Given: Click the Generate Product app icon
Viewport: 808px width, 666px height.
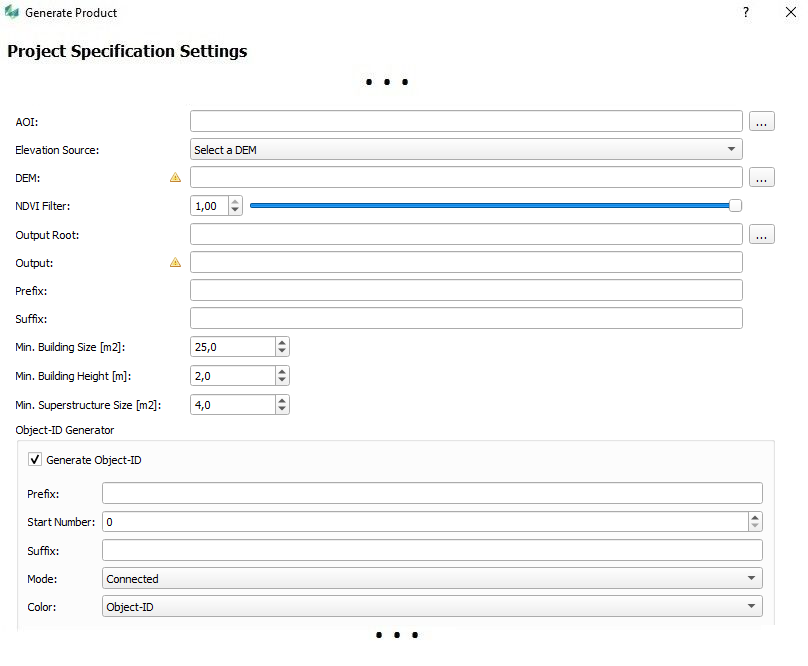Looking at the screenshot, I should click(x=11, y=13).
